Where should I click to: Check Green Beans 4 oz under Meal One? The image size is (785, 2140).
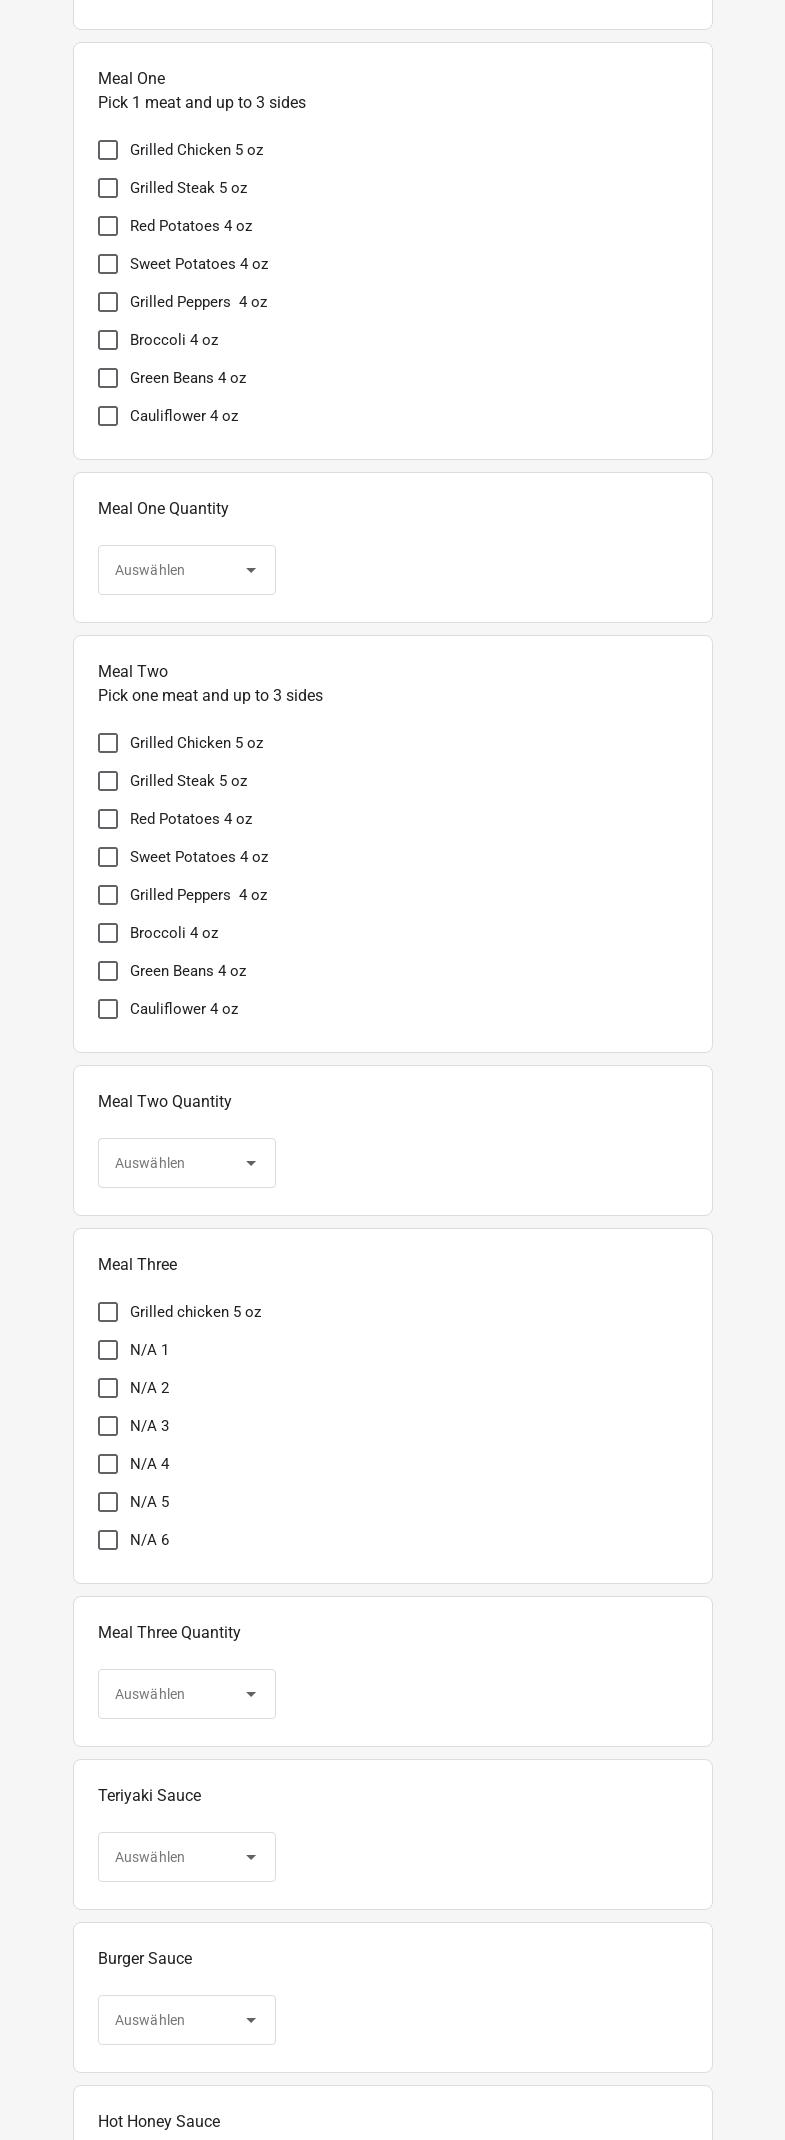click(108, 378)
